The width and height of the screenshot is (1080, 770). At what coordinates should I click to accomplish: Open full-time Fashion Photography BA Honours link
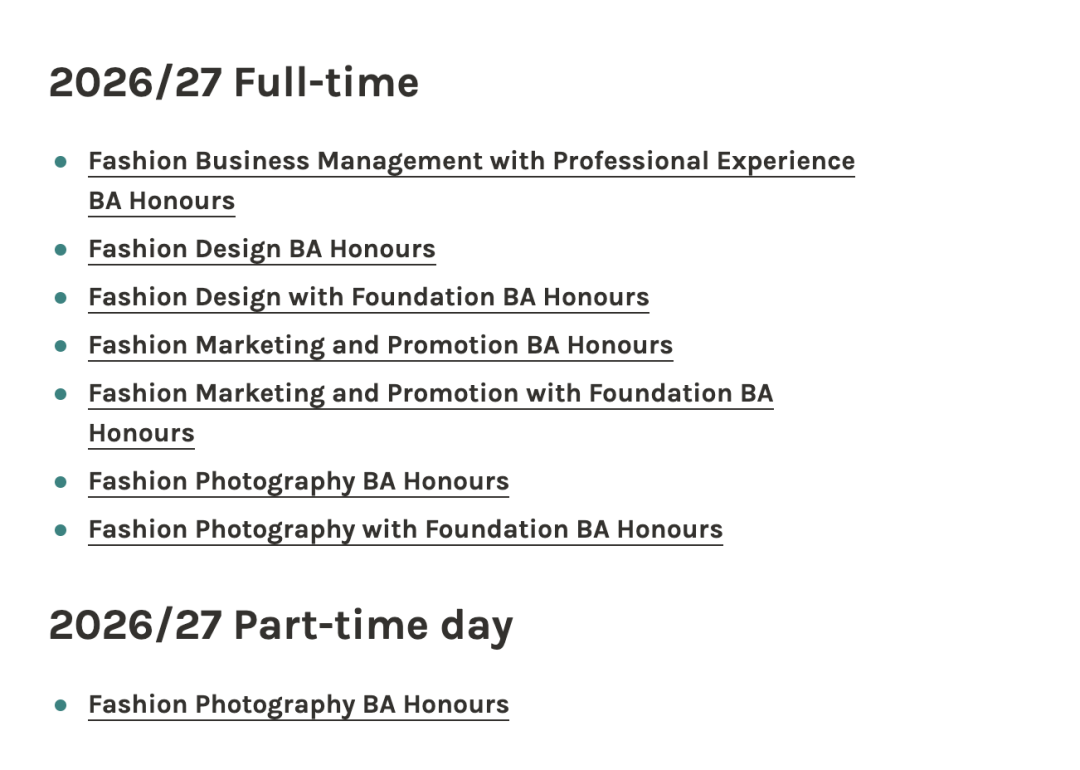click(298, 481)
